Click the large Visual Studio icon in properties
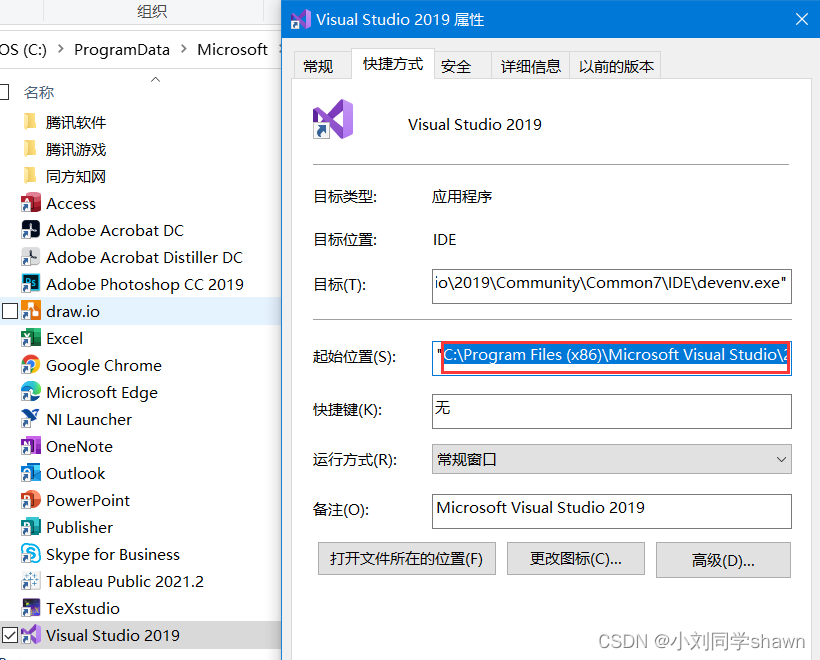 point(333,119)
